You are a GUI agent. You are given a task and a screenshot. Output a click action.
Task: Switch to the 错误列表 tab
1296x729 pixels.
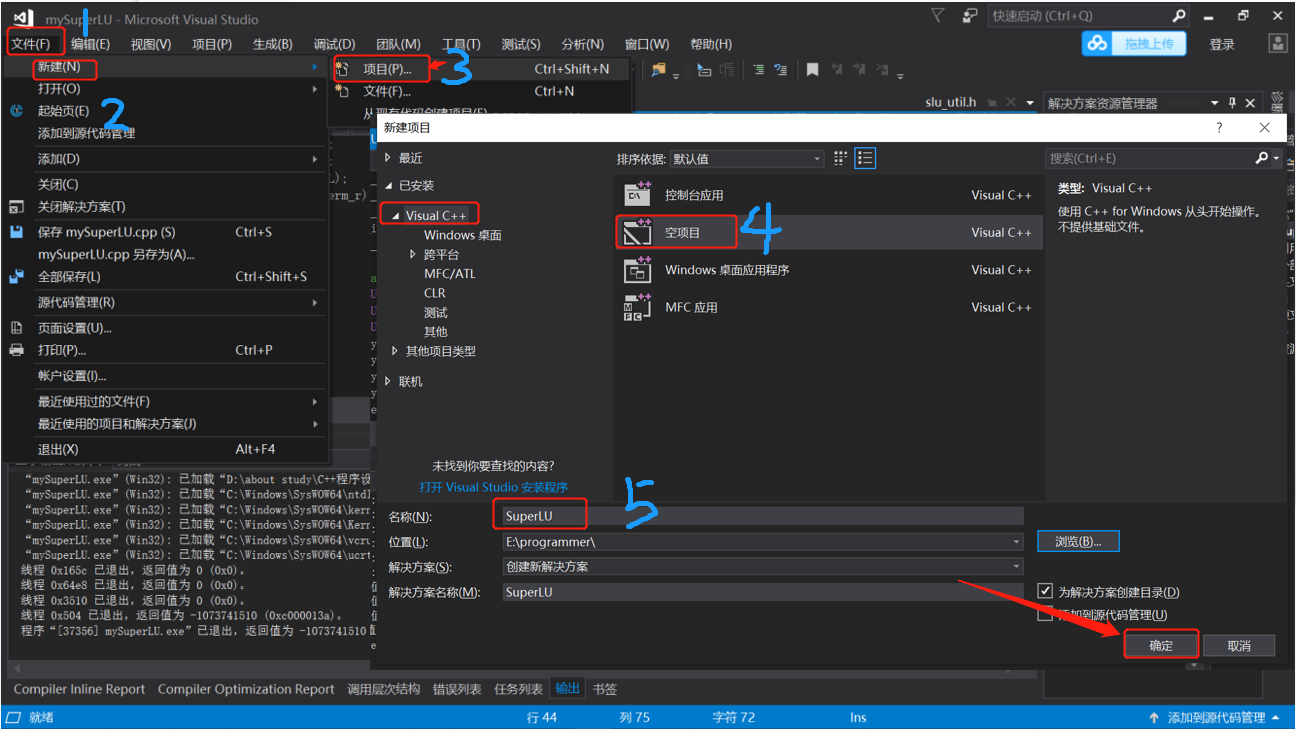[x=457, y=689]
